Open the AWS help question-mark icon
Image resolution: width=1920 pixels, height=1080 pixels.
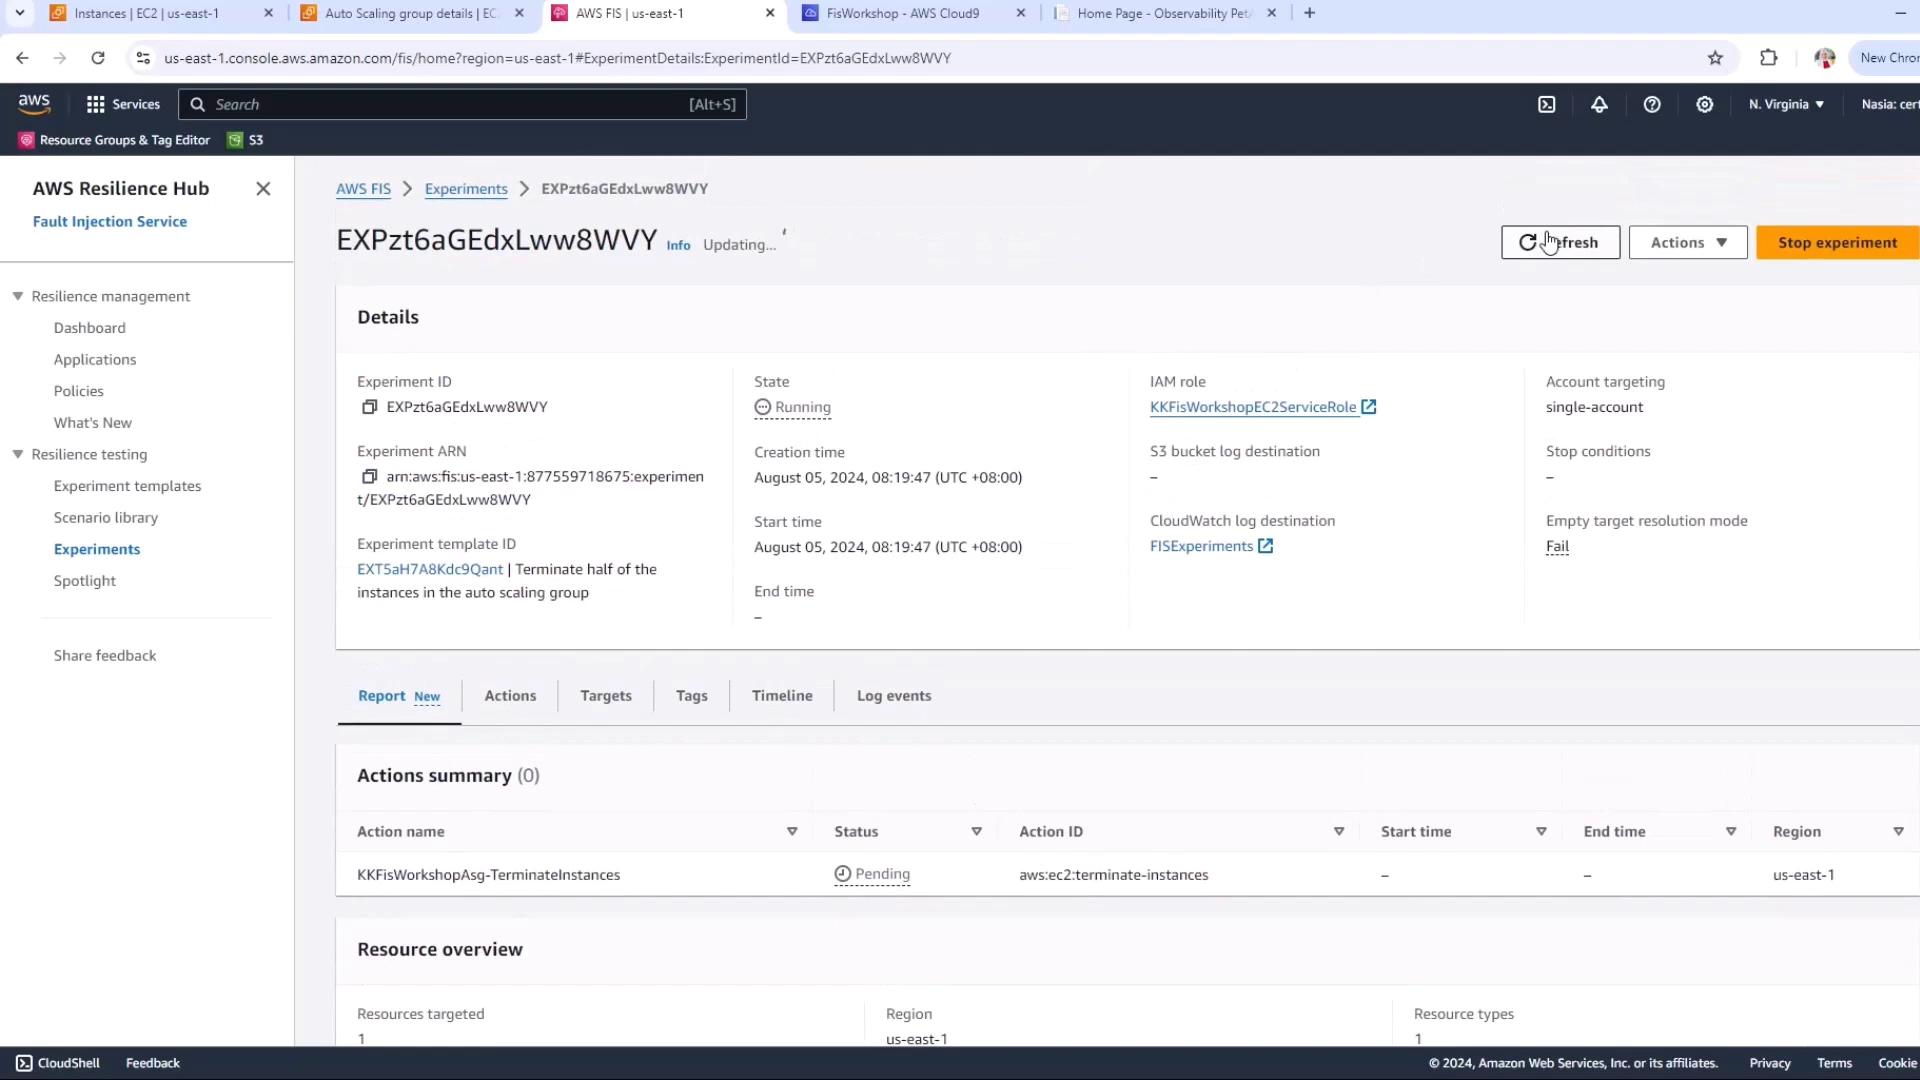(x=1652, y=104)
